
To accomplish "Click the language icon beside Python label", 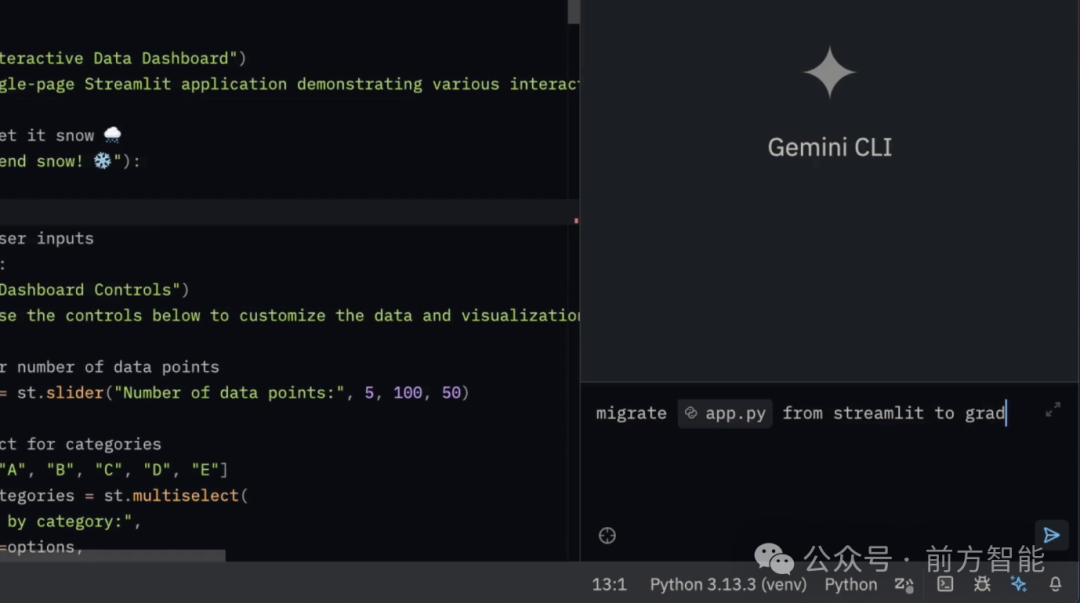I will (x=904, y=585).
